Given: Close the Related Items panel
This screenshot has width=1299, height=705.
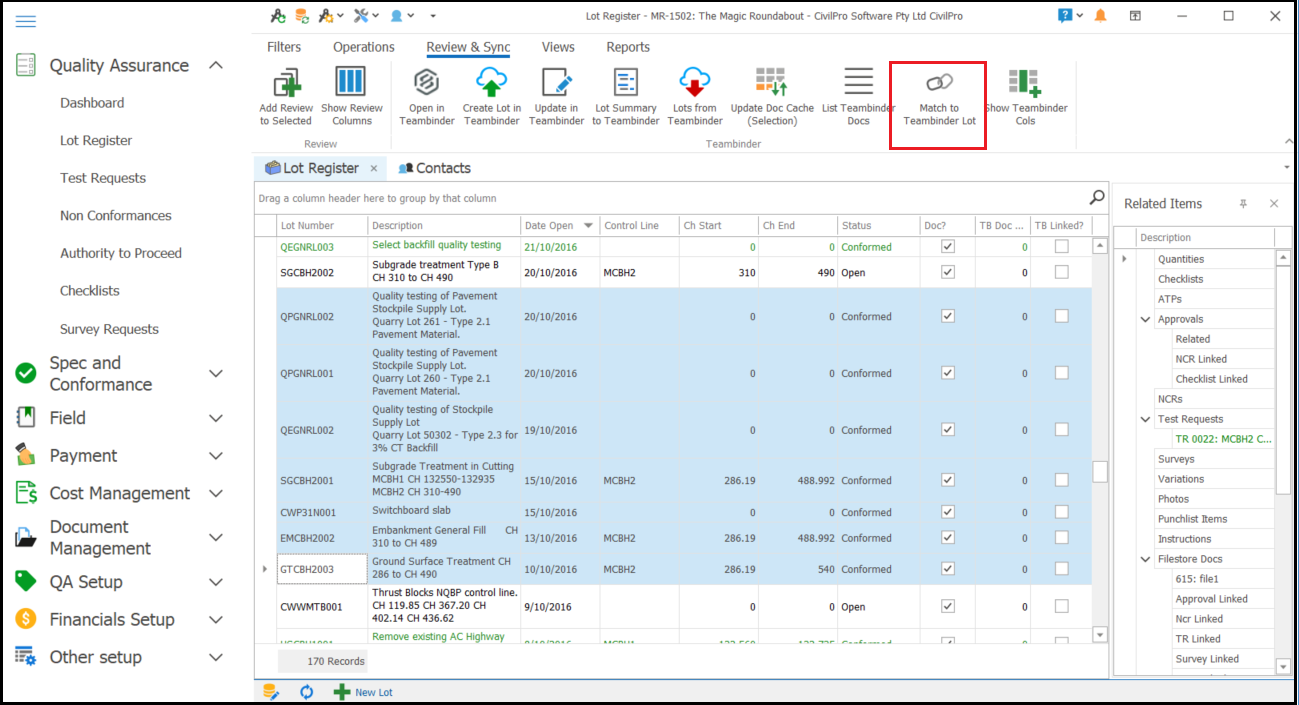Looking at the screenshot, I should [x=1274, y=203].
